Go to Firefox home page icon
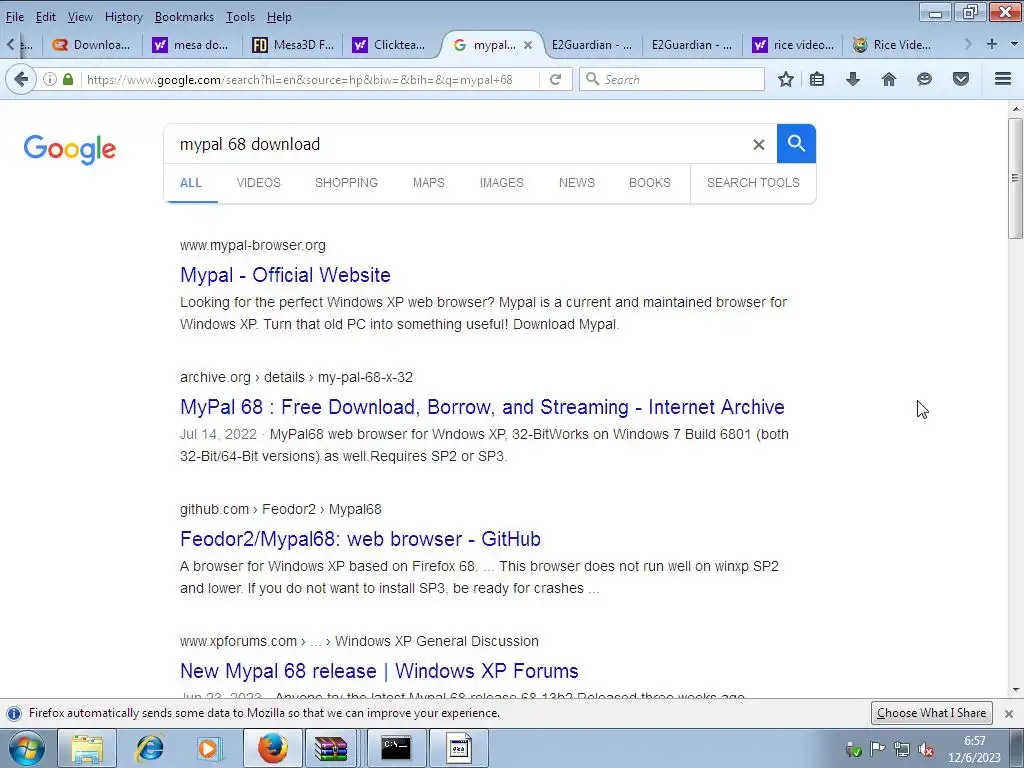Screen dimensions: 1024x768 click(x=889, y=80)
